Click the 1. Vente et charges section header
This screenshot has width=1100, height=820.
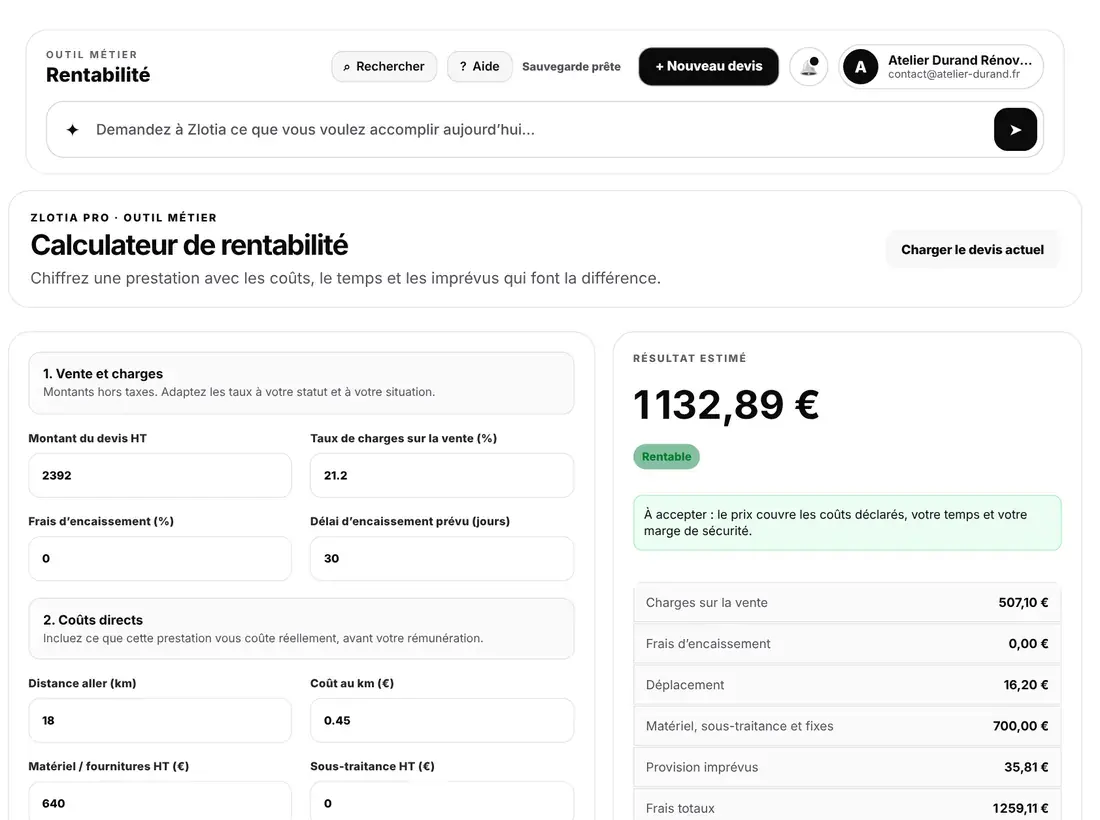click(302, 383)
